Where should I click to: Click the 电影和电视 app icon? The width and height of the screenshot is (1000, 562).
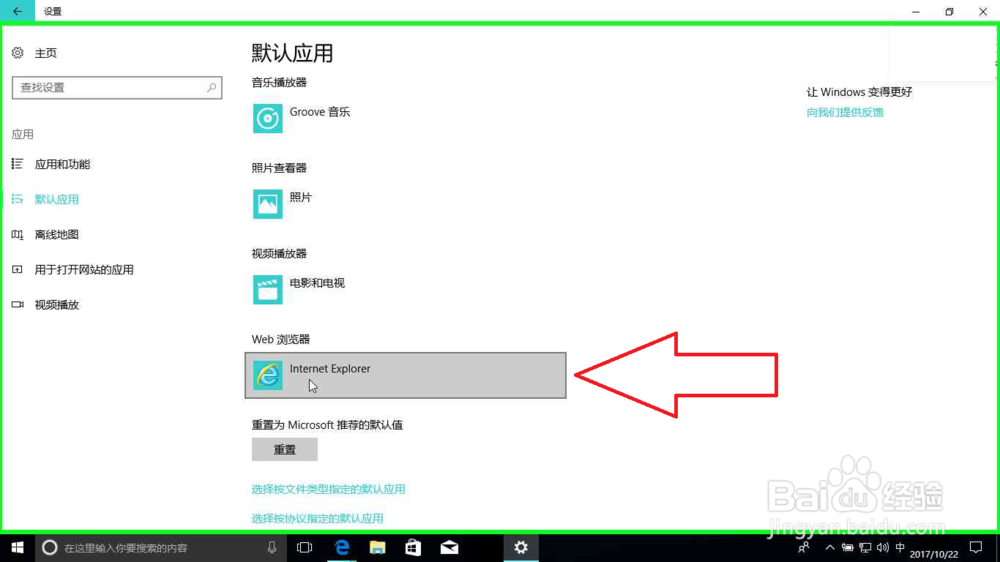coord(267,290)
